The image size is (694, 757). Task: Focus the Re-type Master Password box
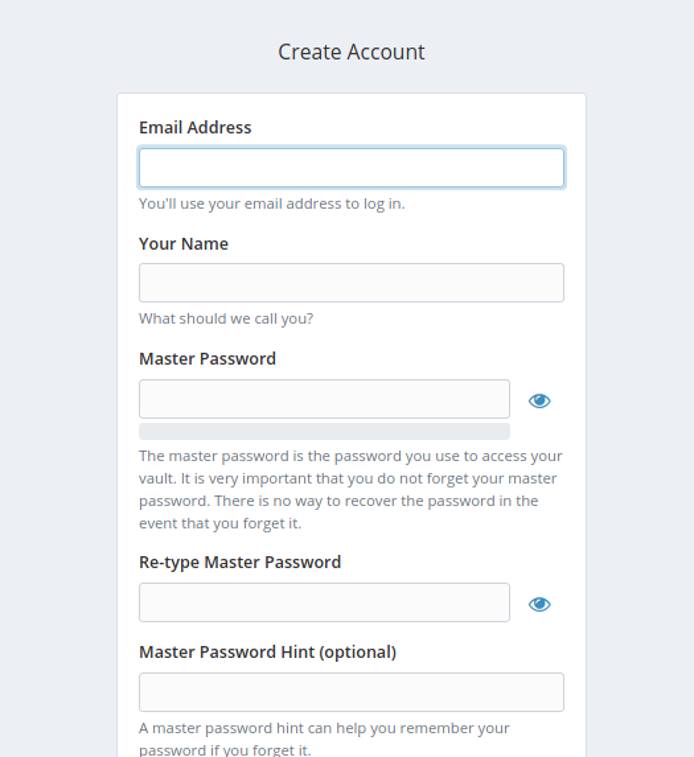[324, 603]
